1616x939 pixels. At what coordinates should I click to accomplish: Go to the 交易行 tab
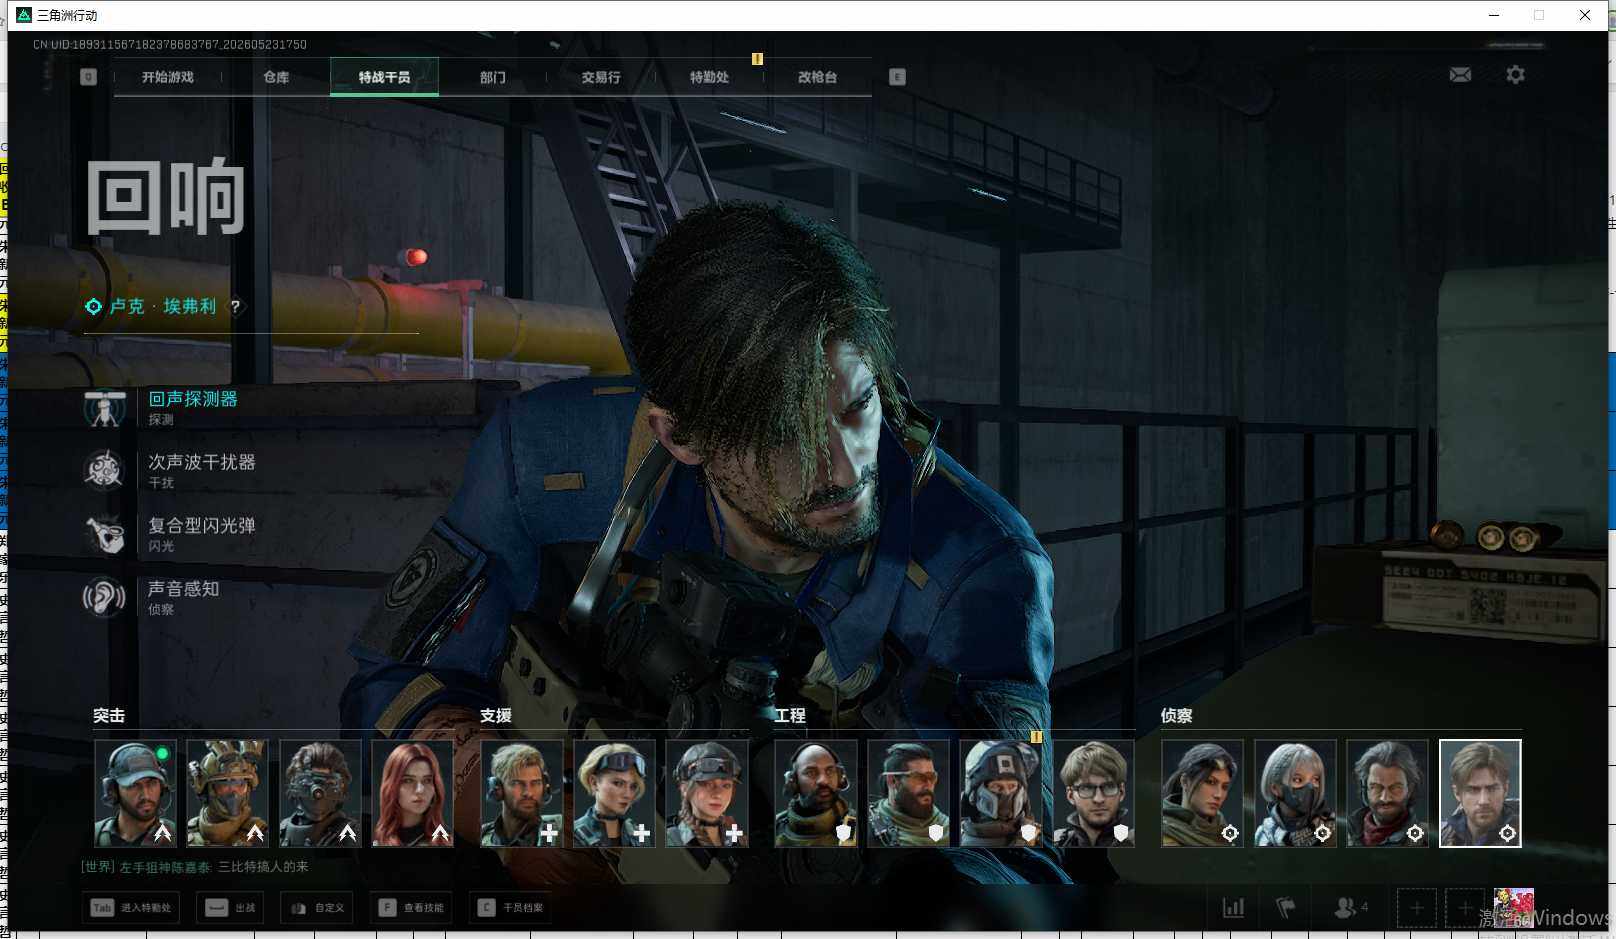tap(601, 77)
